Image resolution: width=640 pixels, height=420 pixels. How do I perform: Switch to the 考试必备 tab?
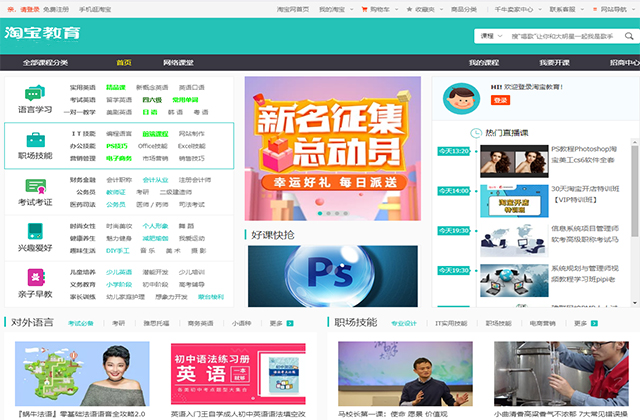tap(80, 323)
